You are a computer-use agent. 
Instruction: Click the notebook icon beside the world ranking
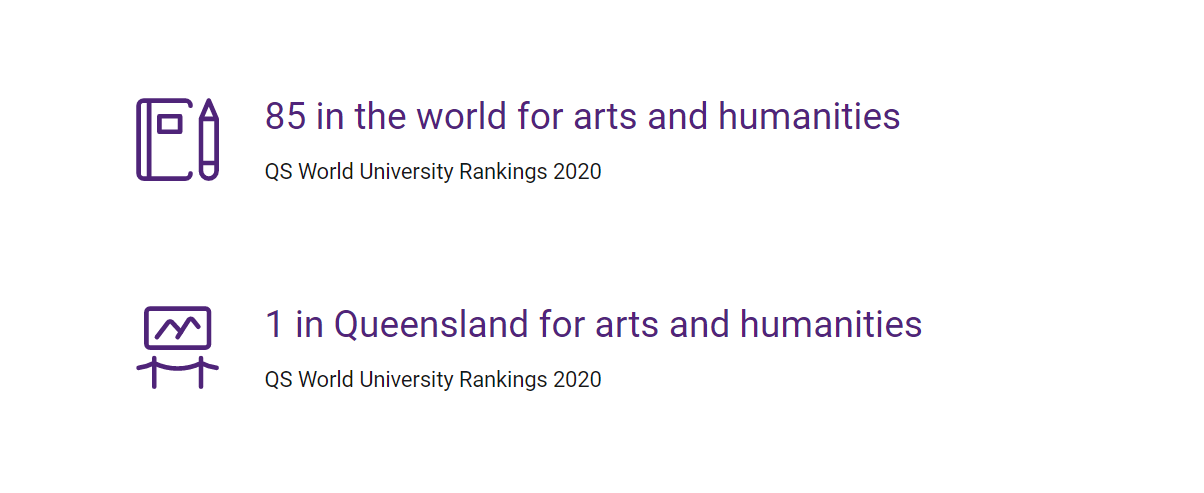coord(164,139)
